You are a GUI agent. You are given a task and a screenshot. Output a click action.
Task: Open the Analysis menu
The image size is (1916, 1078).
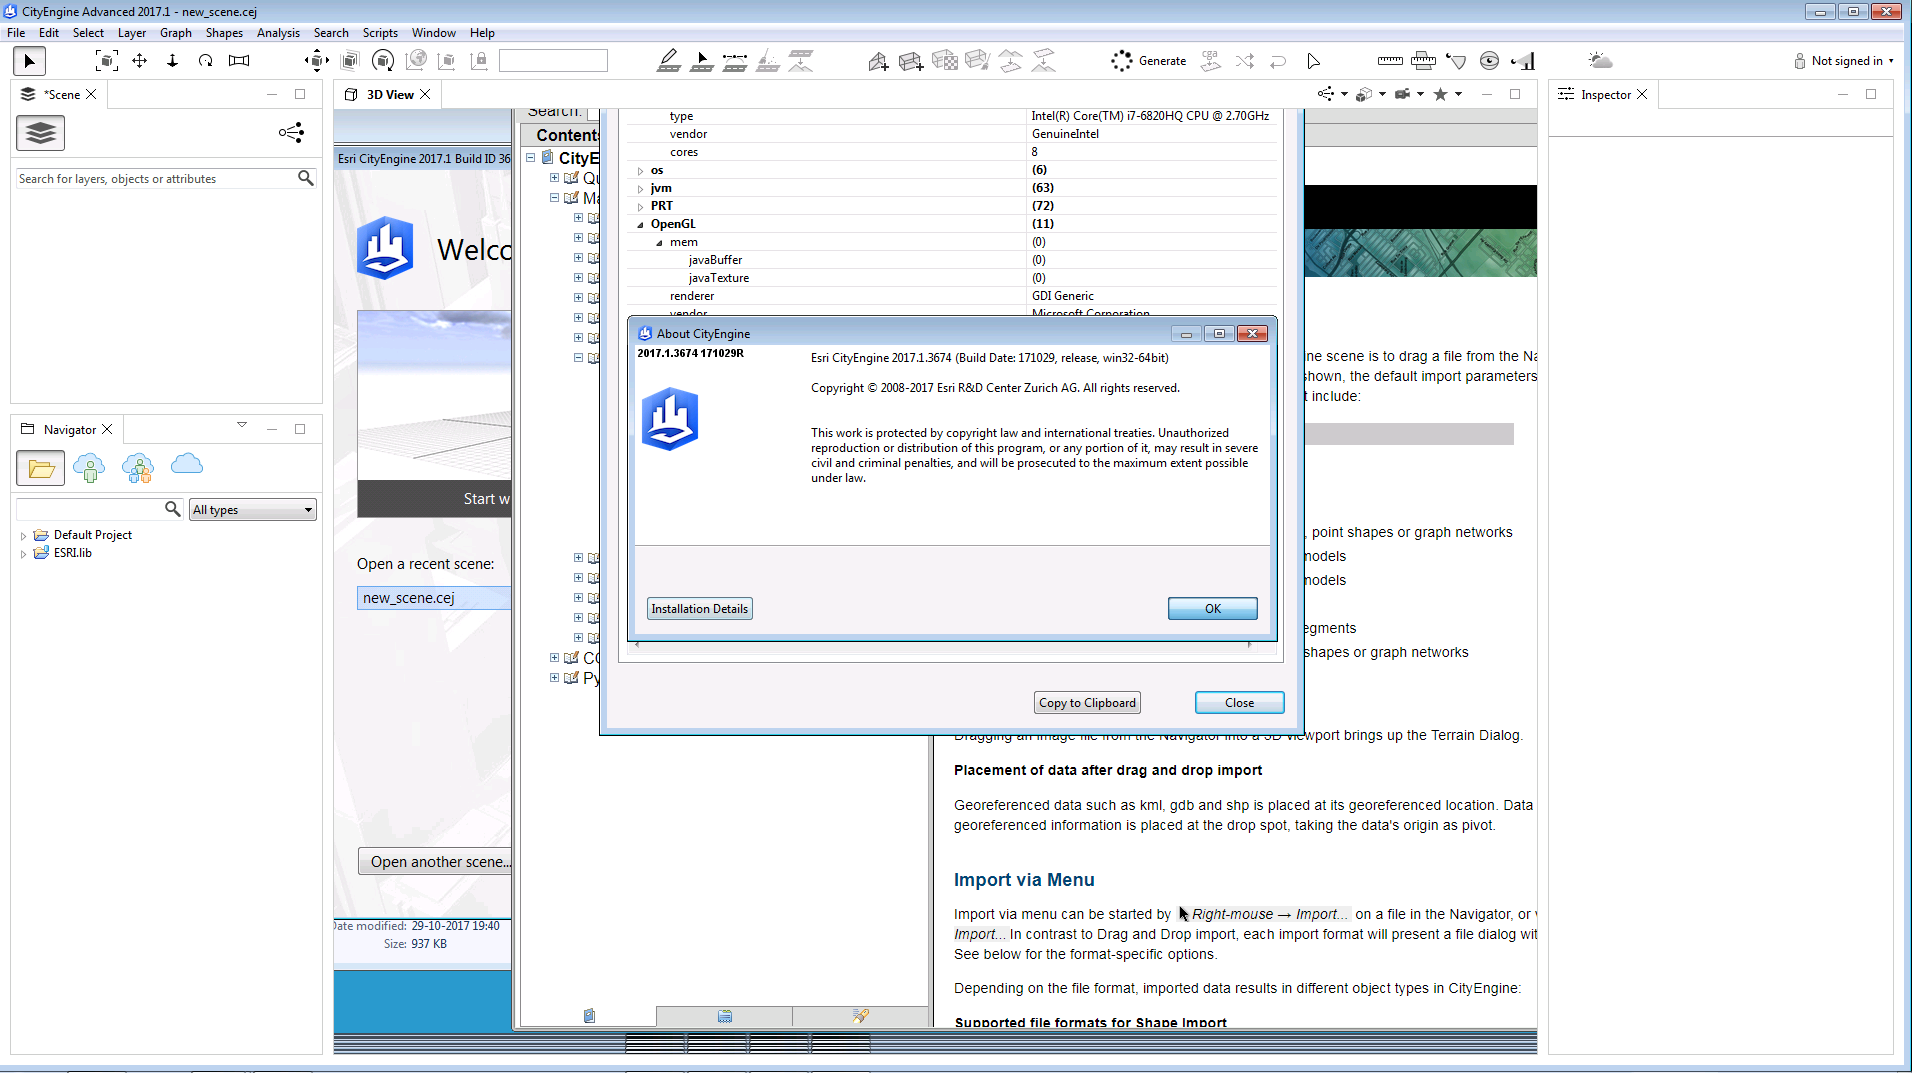click(278, 33)
